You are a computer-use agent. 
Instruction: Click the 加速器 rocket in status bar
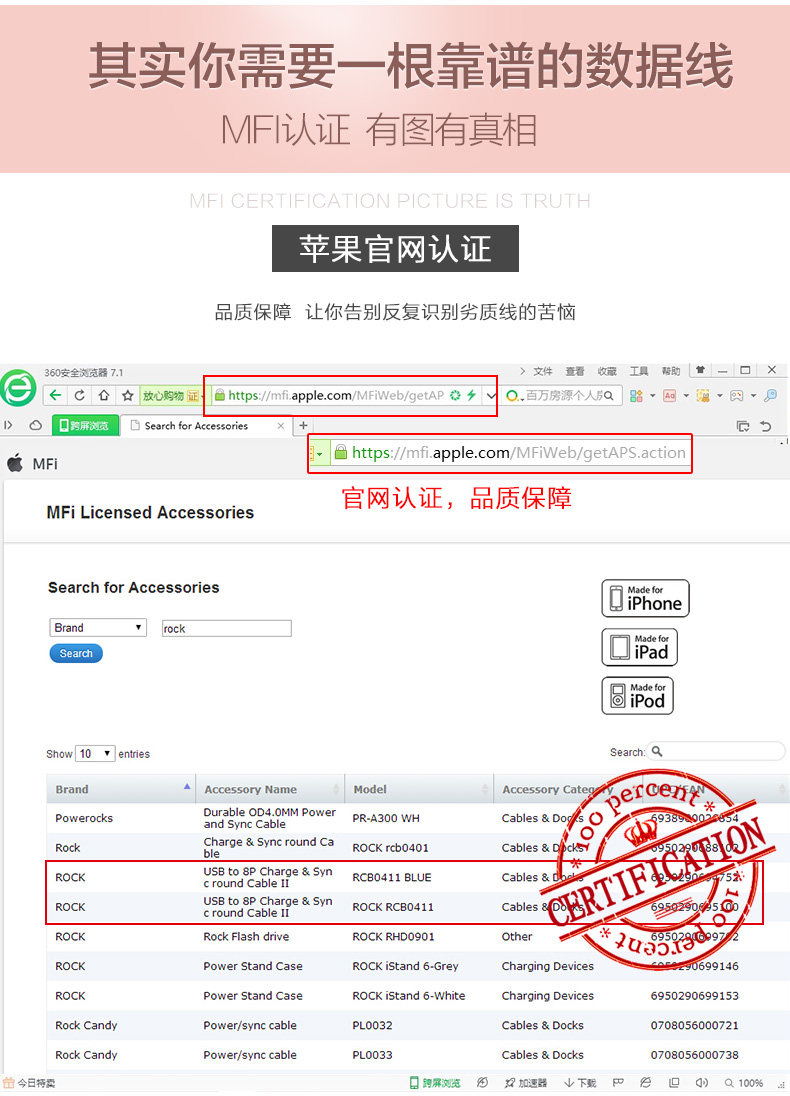tap(526, 1083)
